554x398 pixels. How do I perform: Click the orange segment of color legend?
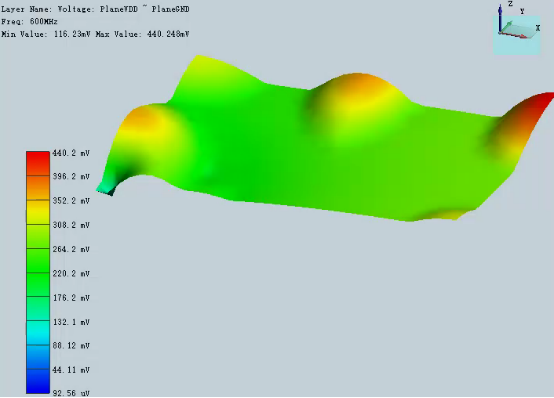[x=38, y=188]
